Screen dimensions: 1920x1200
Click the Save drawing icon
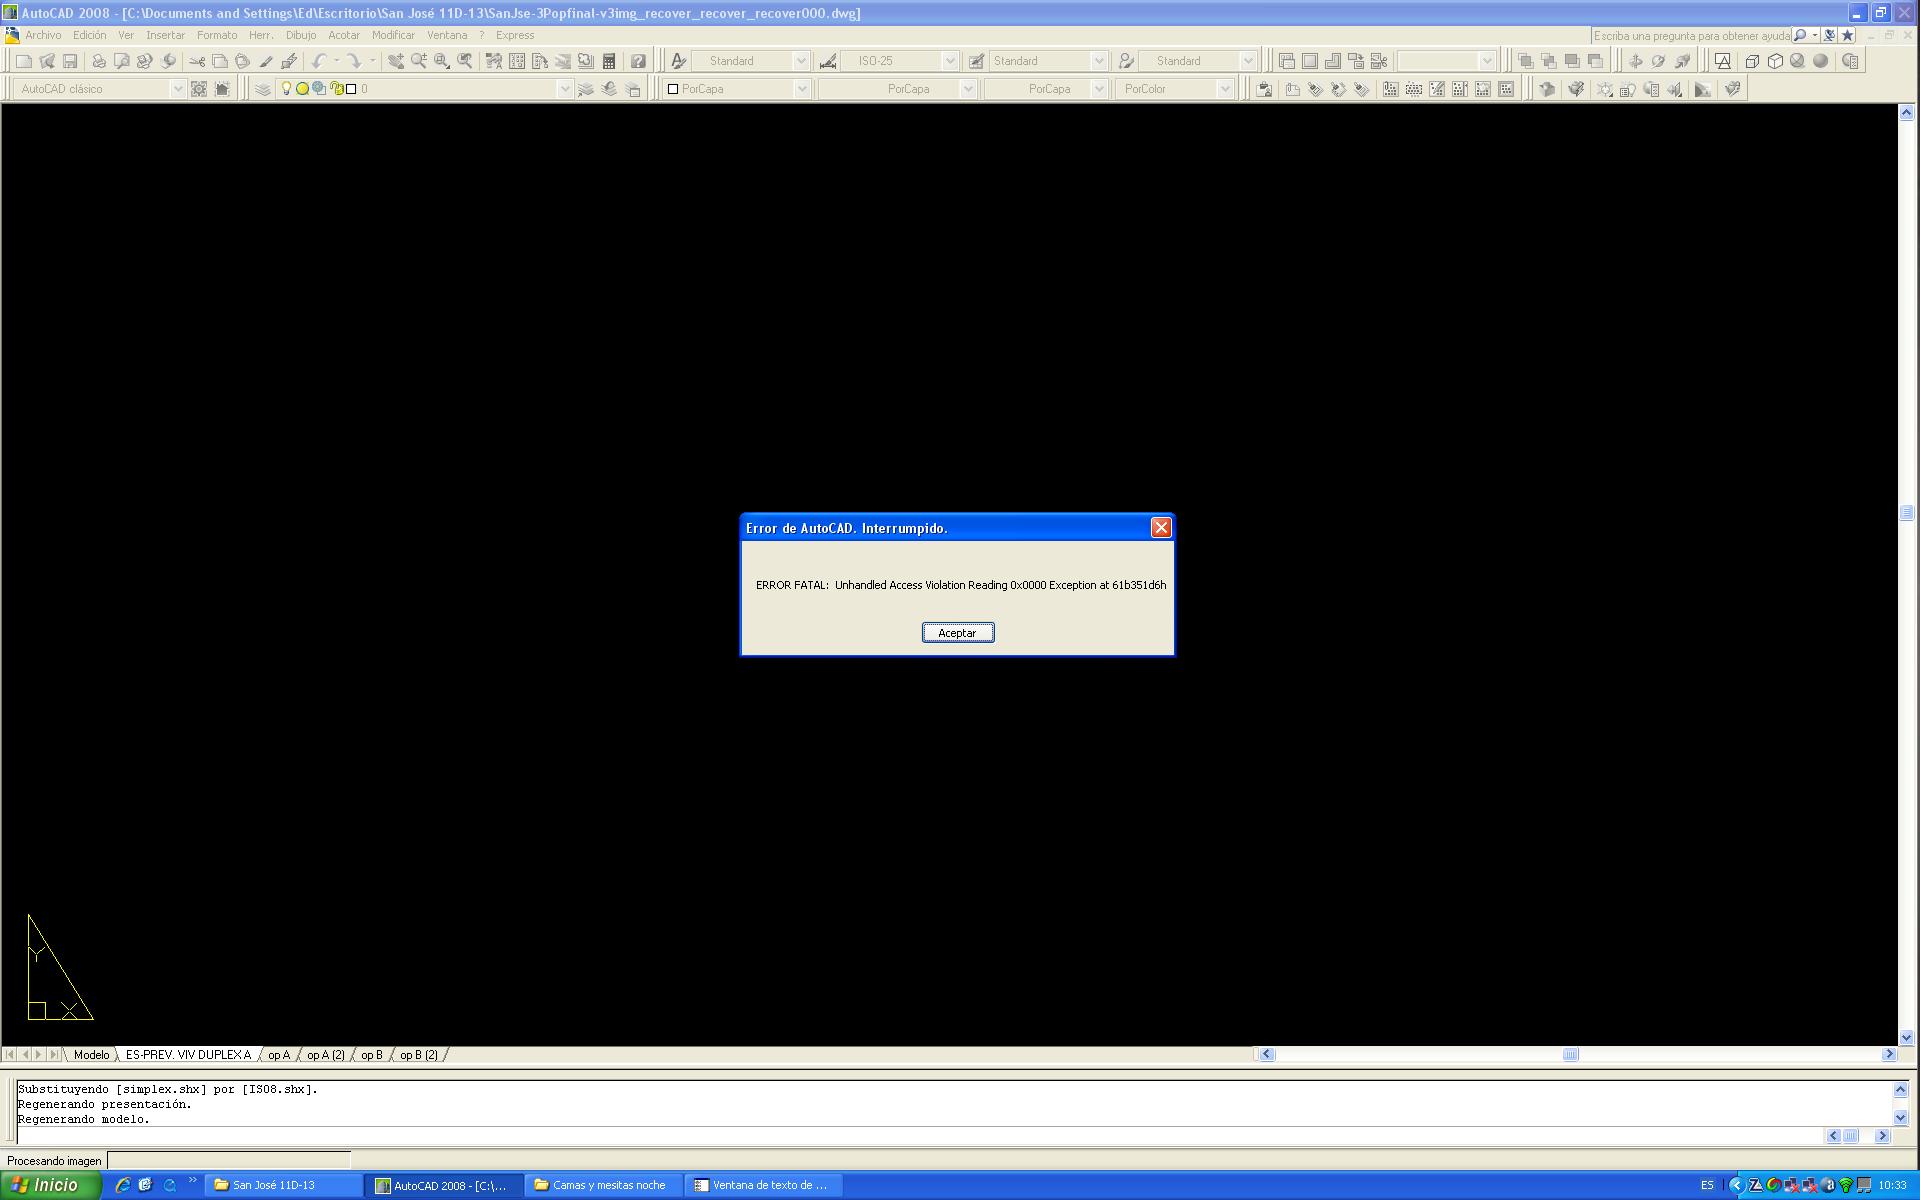coord(70,61)
